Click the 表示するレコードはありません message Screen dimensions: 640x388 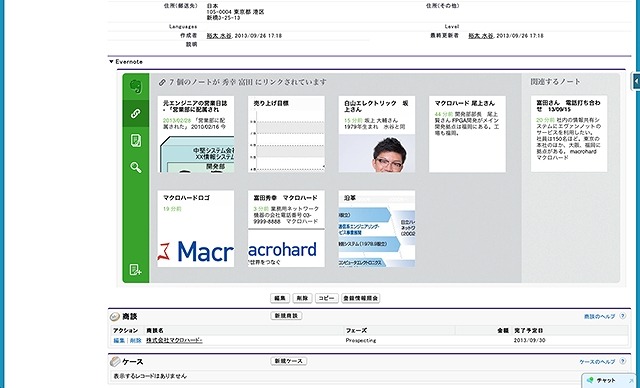coord(150,376)
